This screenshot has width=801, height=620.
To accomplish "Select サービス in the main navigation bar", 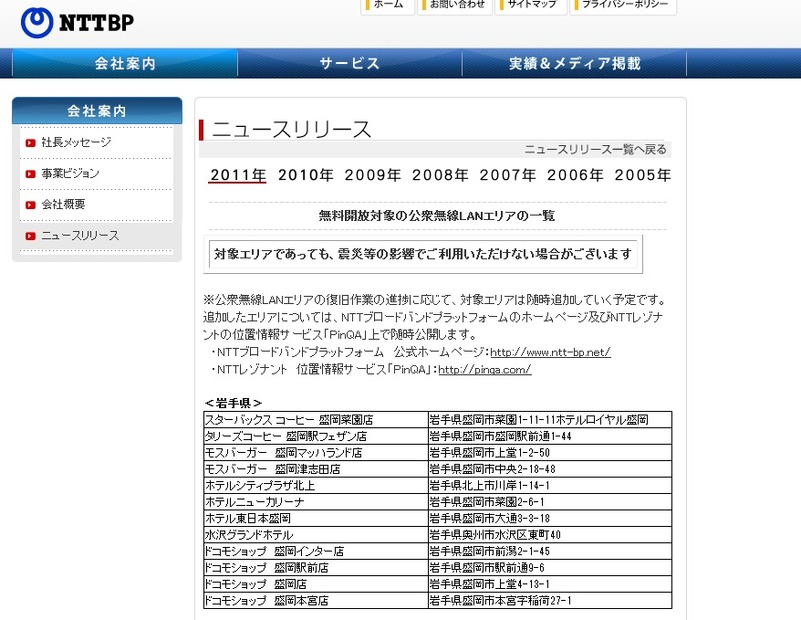I will tap(349, 63).
